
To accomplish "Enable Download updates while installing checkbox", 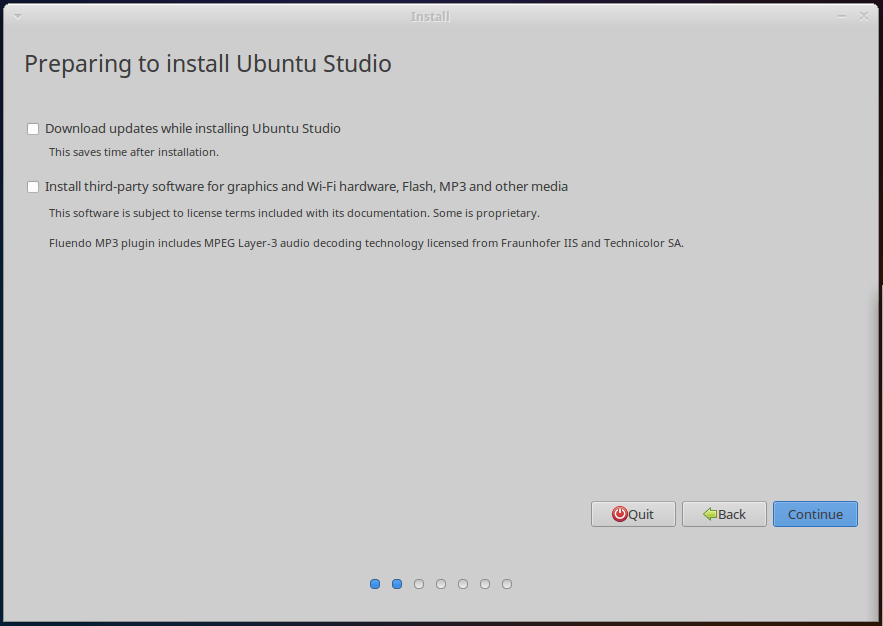I will pyautogui.click(x=33, y=129).
